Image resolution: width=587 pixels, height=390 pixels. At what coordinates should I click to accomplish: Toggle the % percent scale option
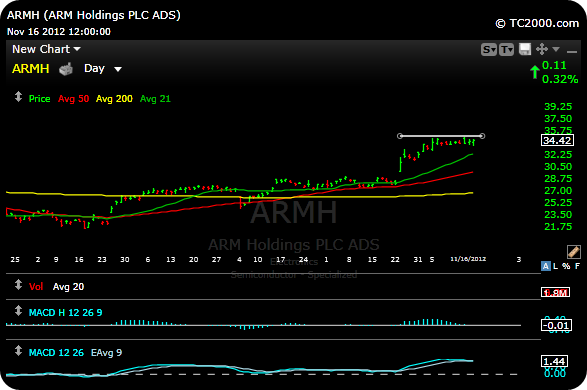[x=566, y=266]
